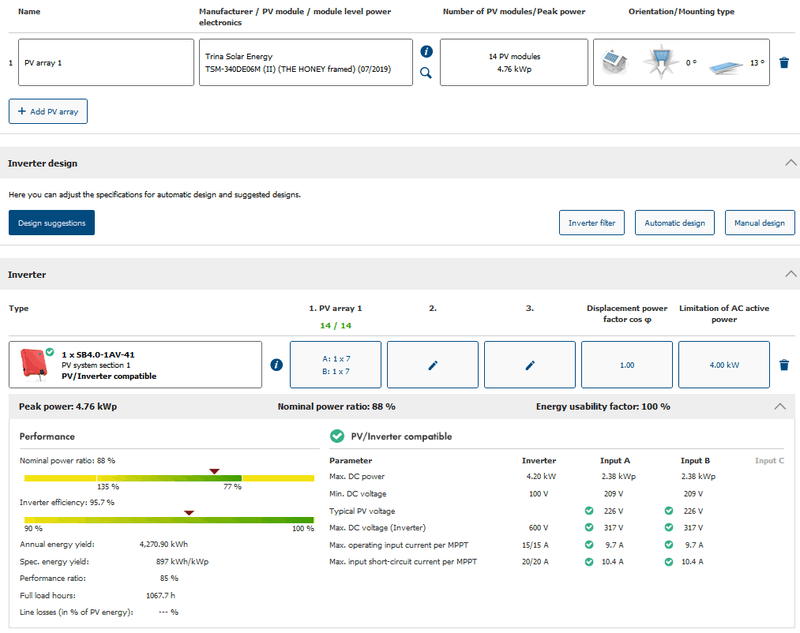Viewport: 800px width, 633px height.
Task: Click pencil edit icon in column 2
Action: [433, 365]
